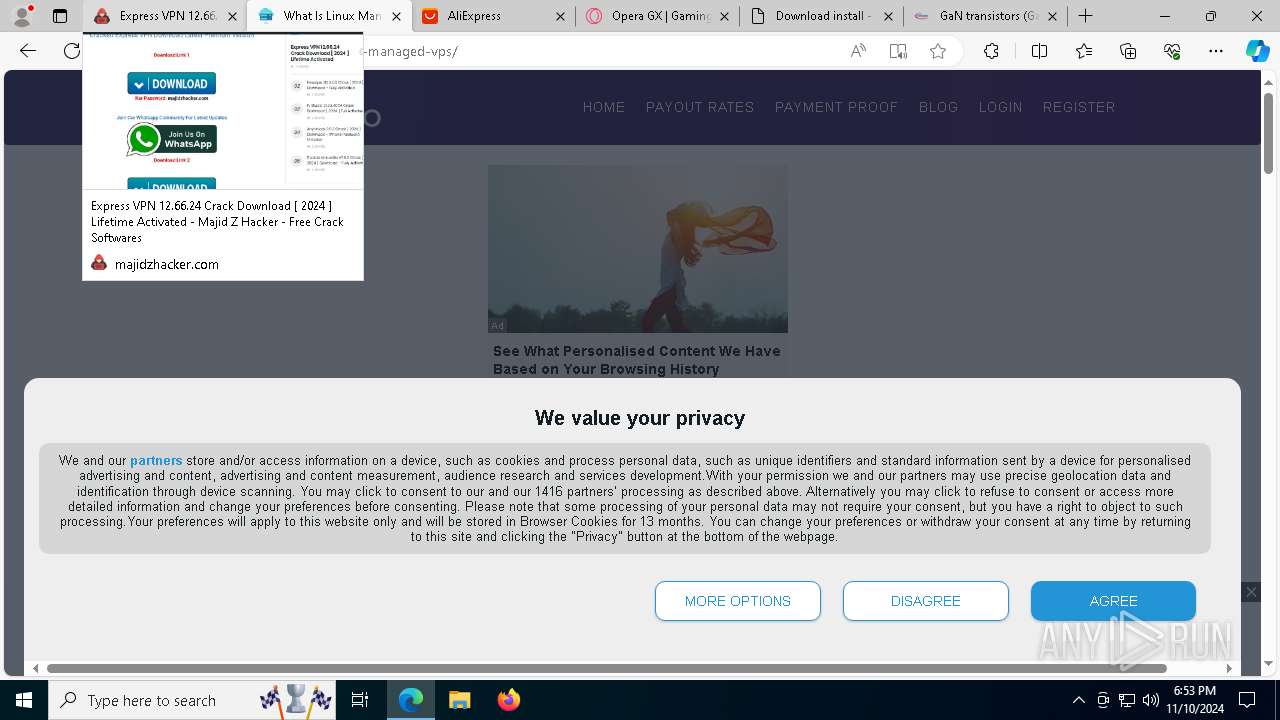This screenshot has height=720, width=1280.
Task: Open the clock showing 6:53 PM
Action: (x=1194, y=700)
